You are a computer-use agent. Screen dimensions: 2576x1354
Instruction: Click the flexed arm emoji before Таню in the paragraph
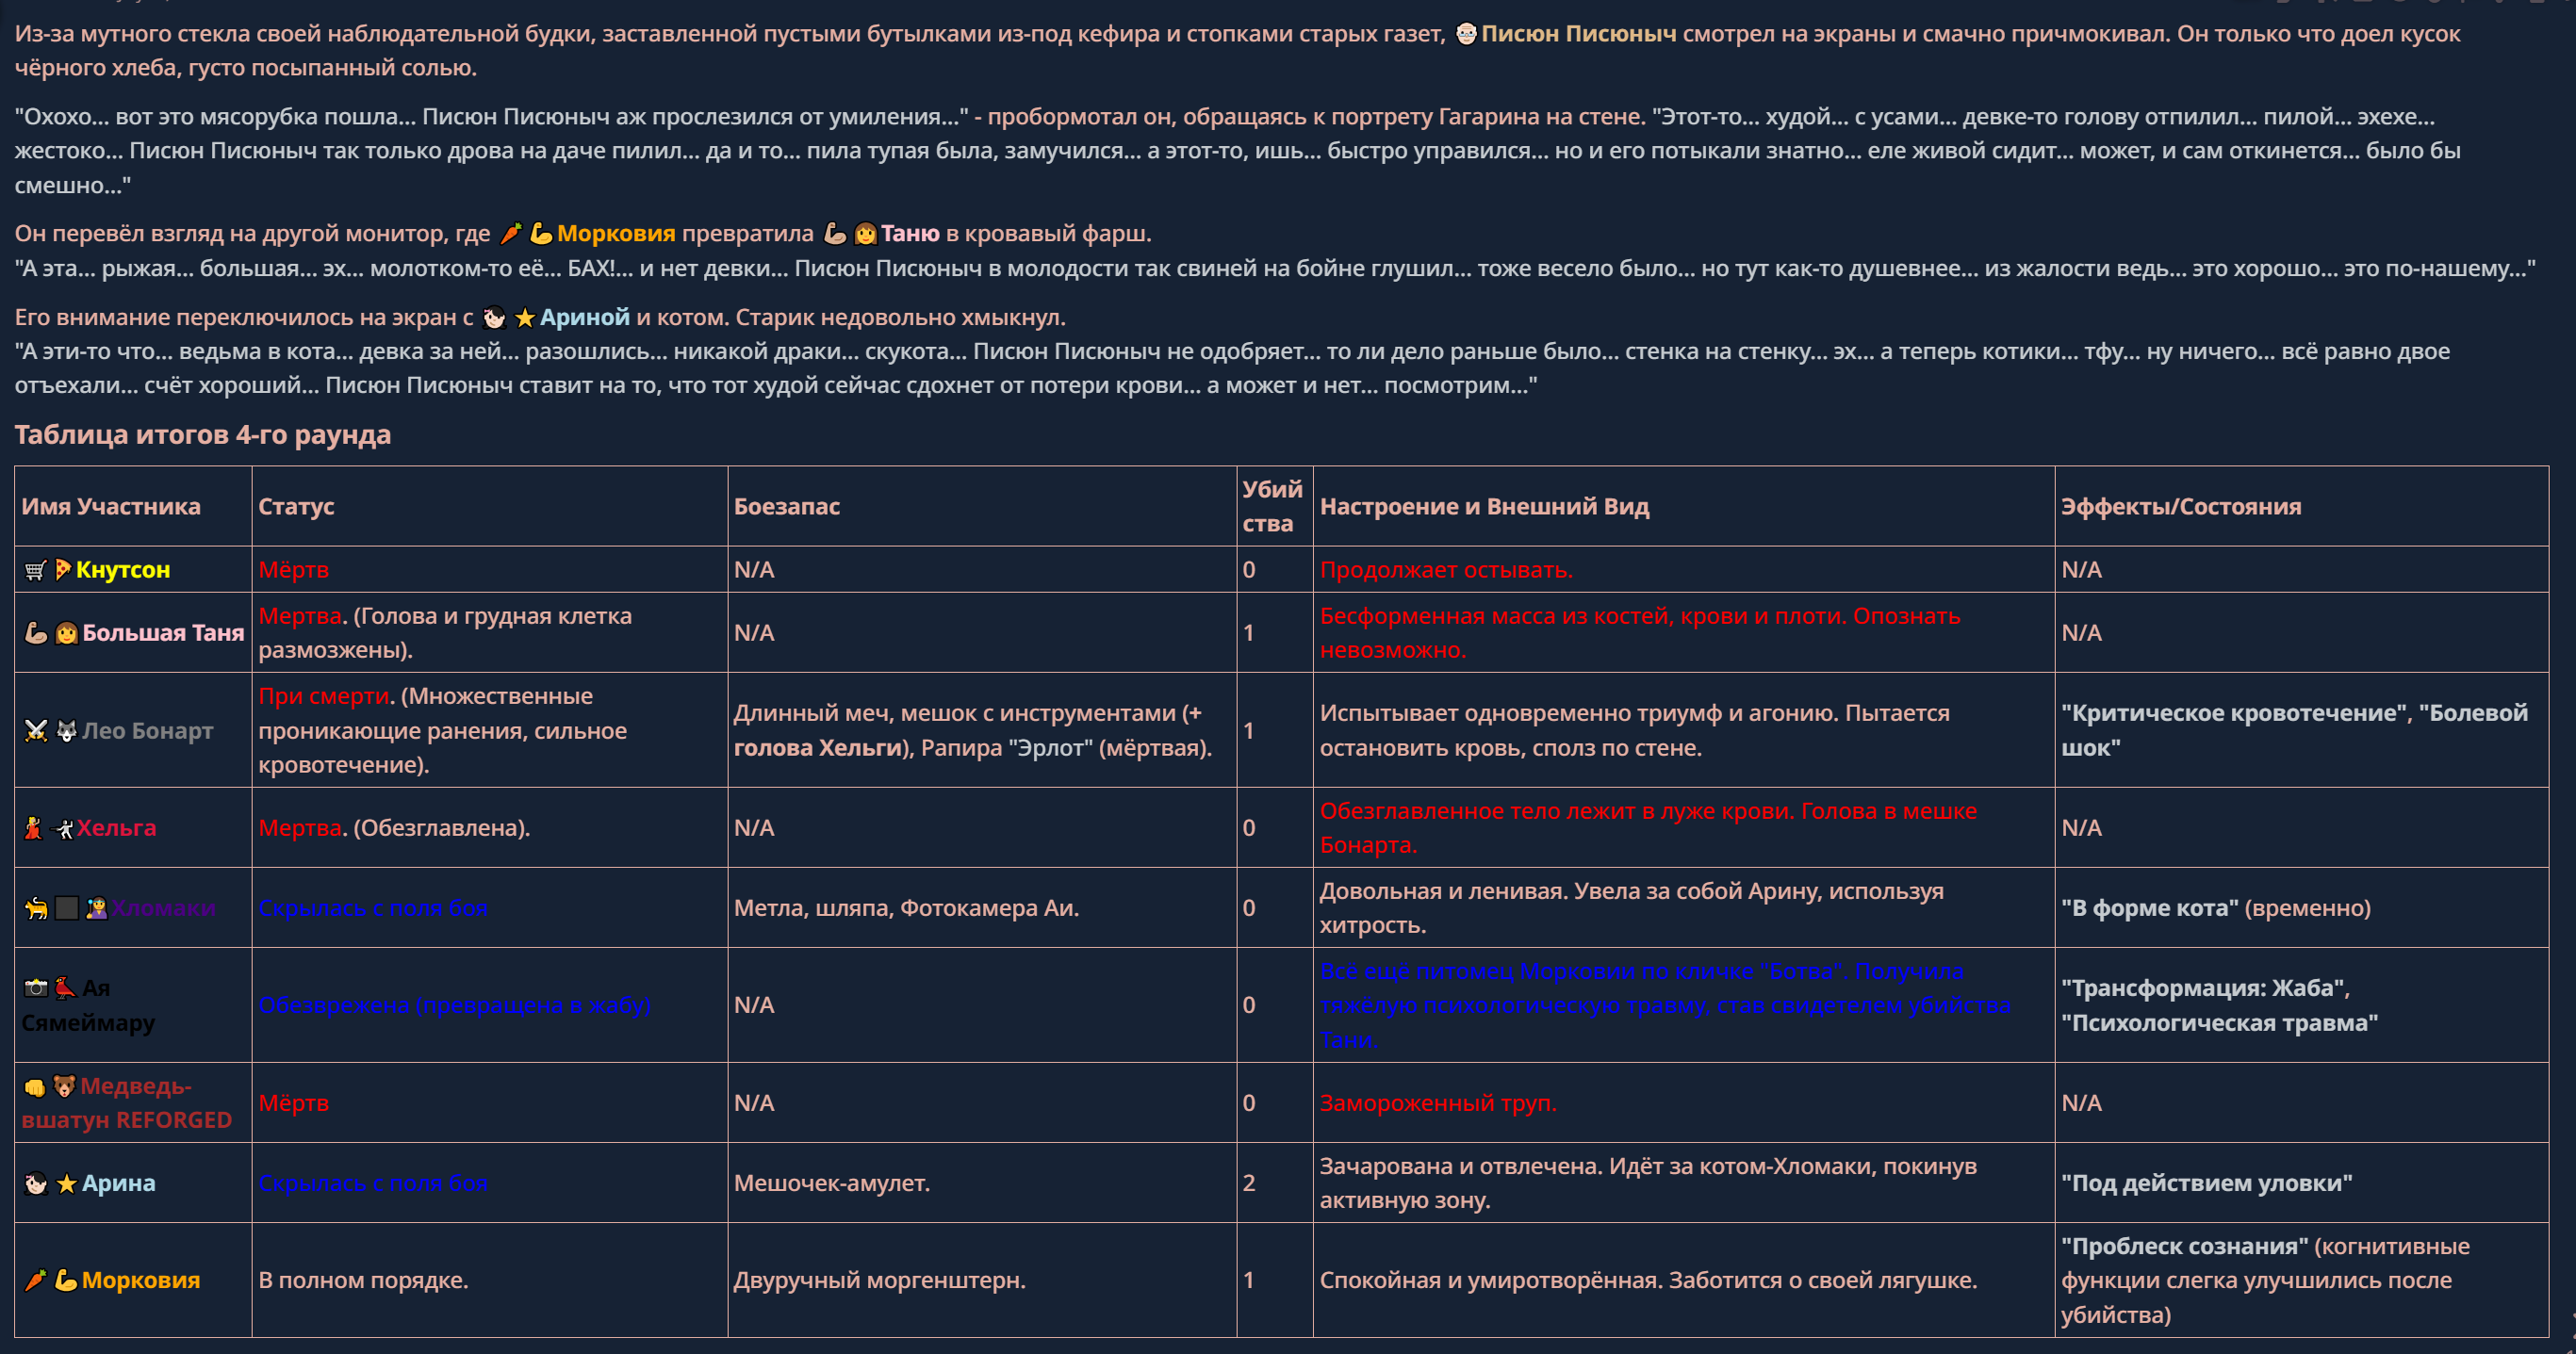point(835,233)
